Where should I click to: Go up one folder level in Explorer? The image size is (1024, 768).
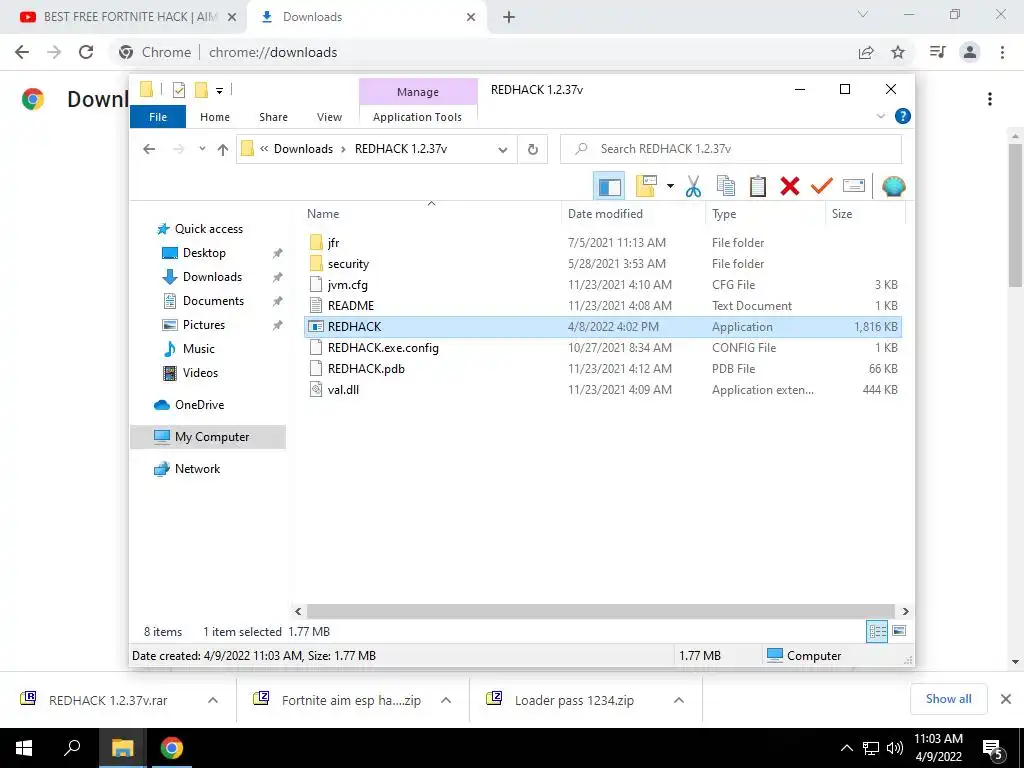point(223,150)
